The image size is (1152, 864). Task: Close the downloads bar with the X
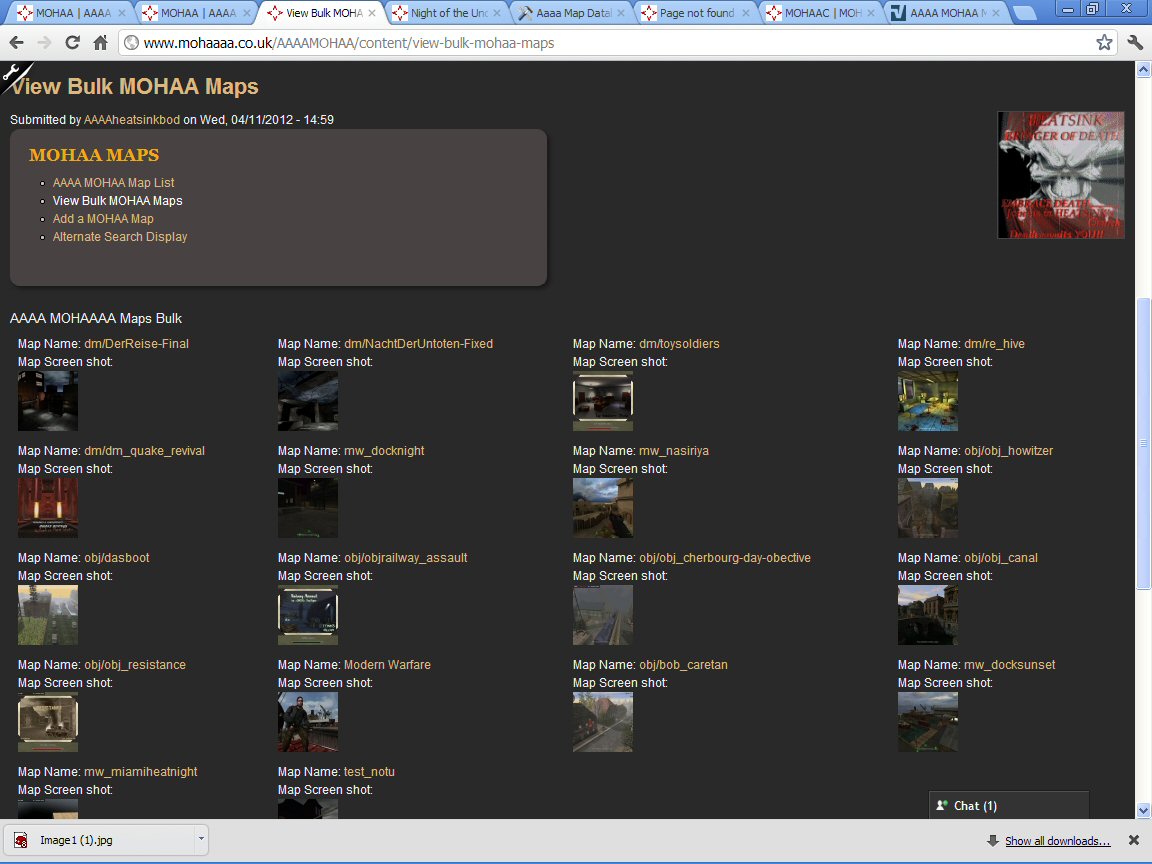pos(1134,840)
